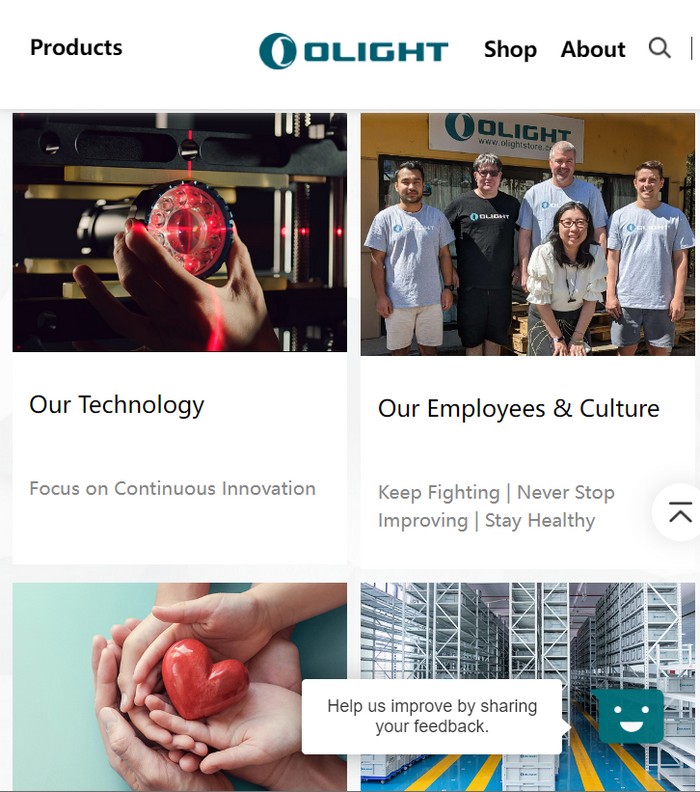Open the Products menu

(76, 47)
